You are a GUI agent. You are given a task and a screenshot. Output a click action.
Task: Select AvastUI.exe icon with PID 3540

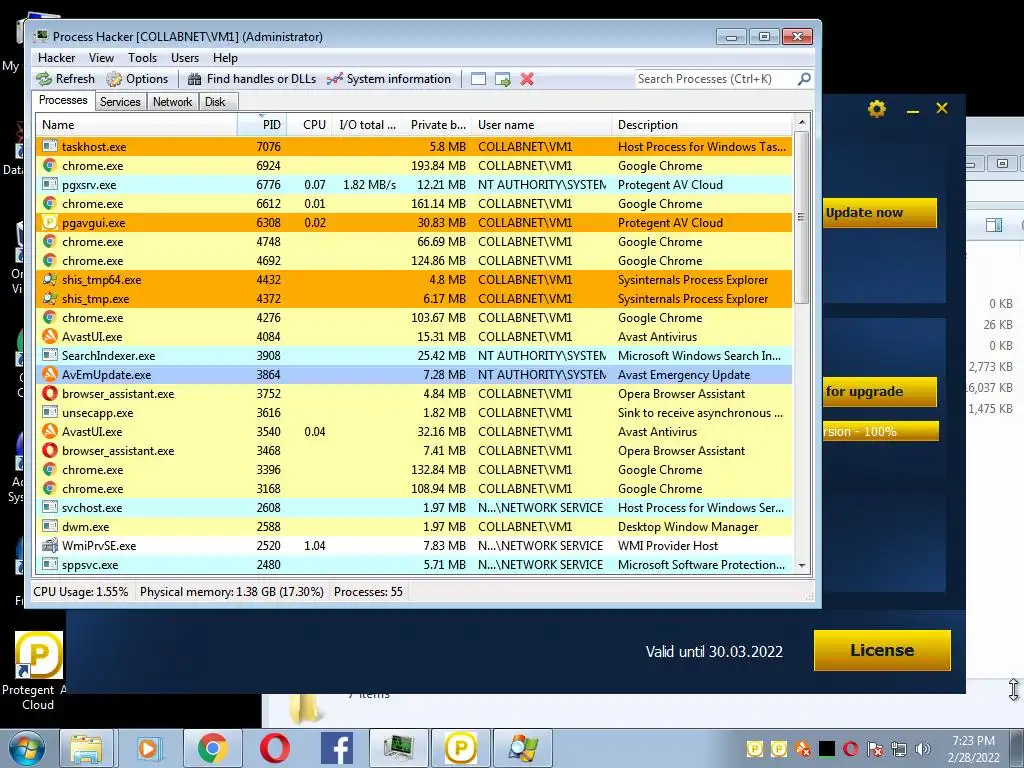click(x=50, y=431)
